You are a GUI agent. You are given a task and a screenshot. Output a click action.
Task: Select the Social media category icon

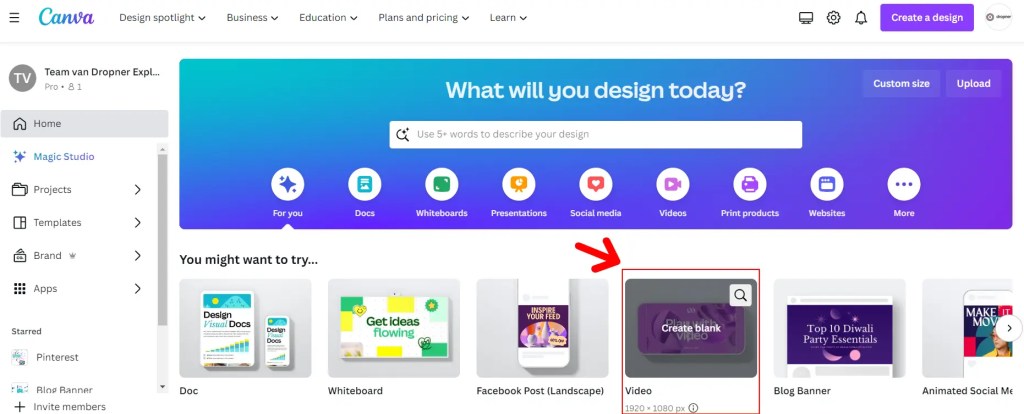click(596, 184)
